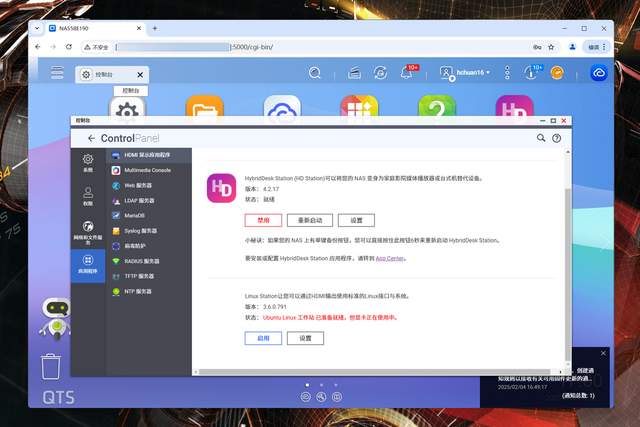Click the Control Panel horizontal scrollbar
The height and width of the screenshot is (427, 640).
click(374, 372)
